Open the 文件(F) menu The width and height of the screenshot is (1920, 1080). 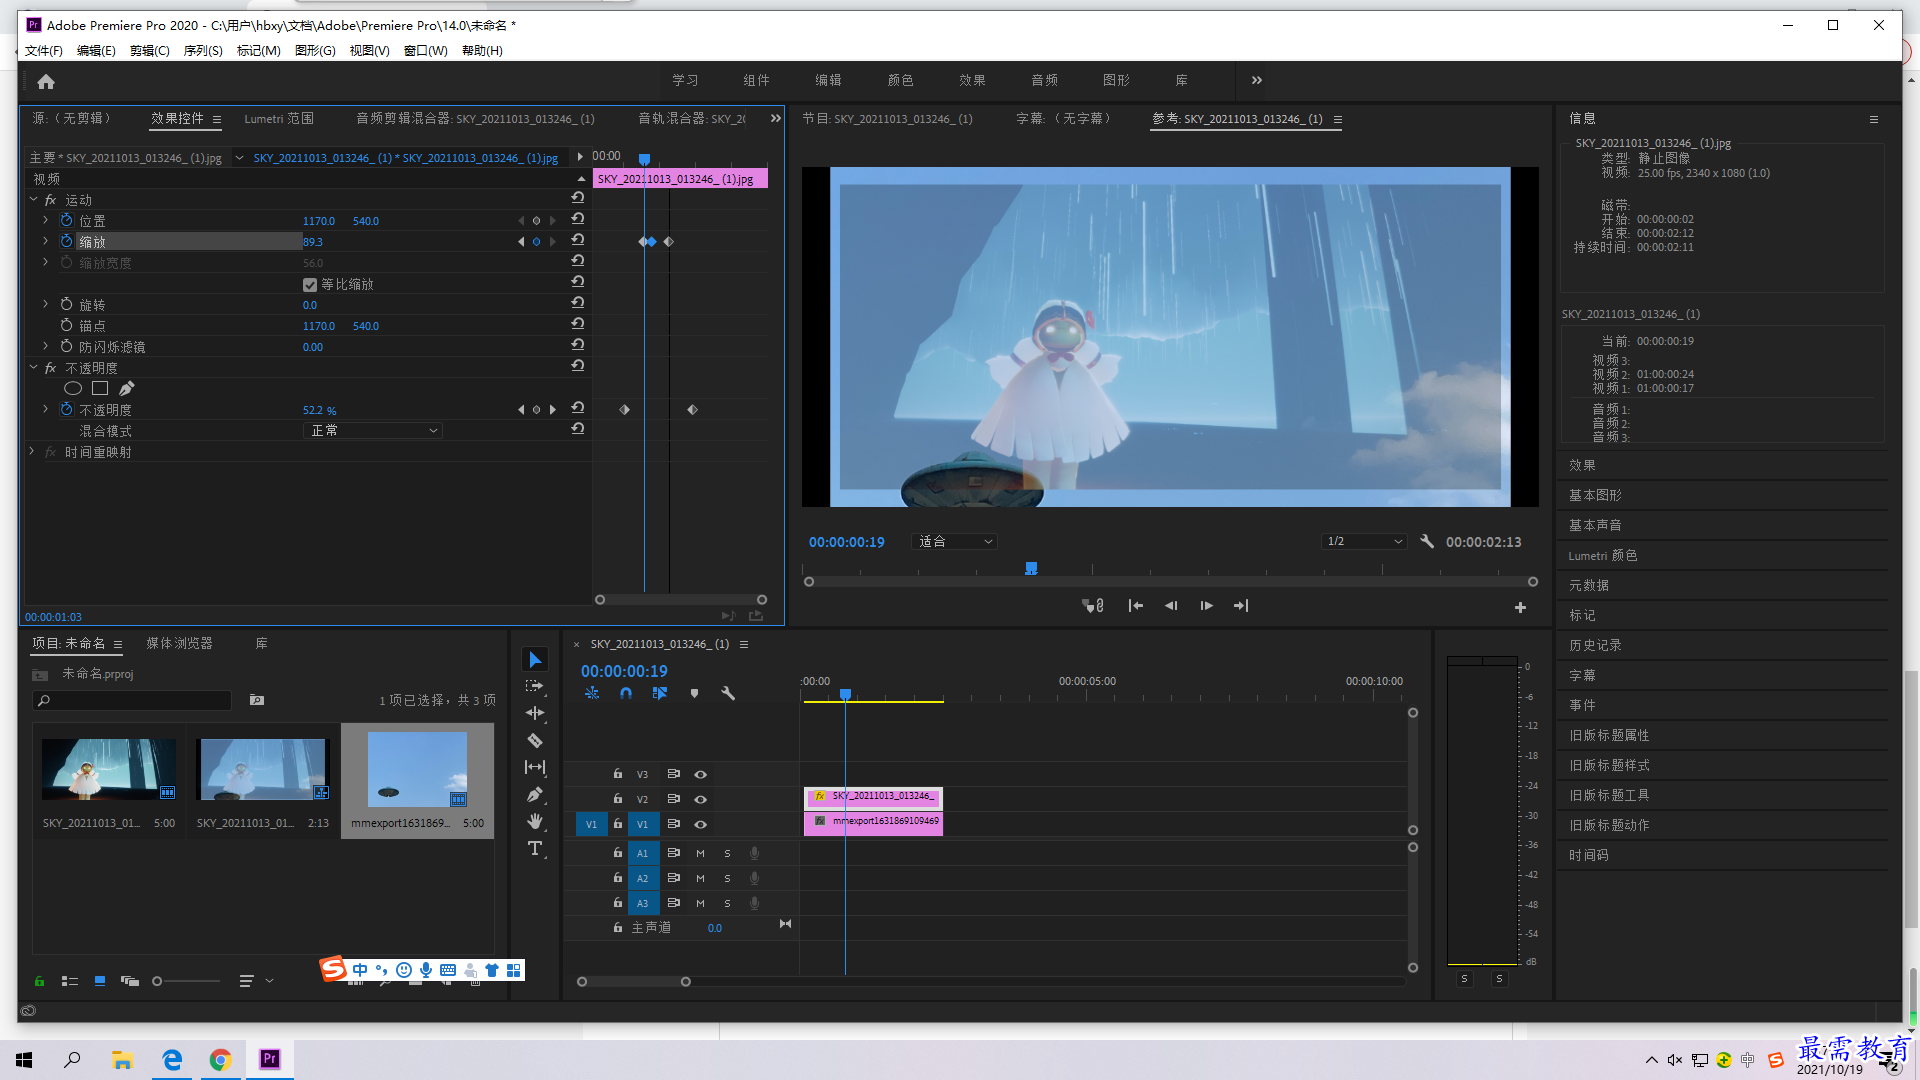click(44, 50)
